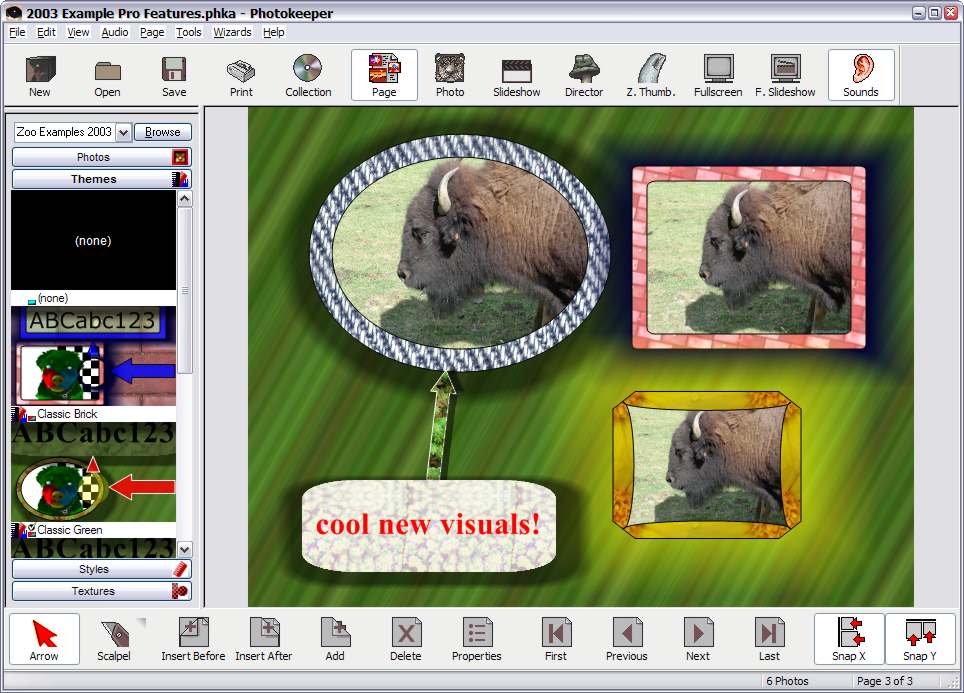Click the '6 Photos' status bar entry
This screenshot has height=693, width=964.
coord(787,681)
